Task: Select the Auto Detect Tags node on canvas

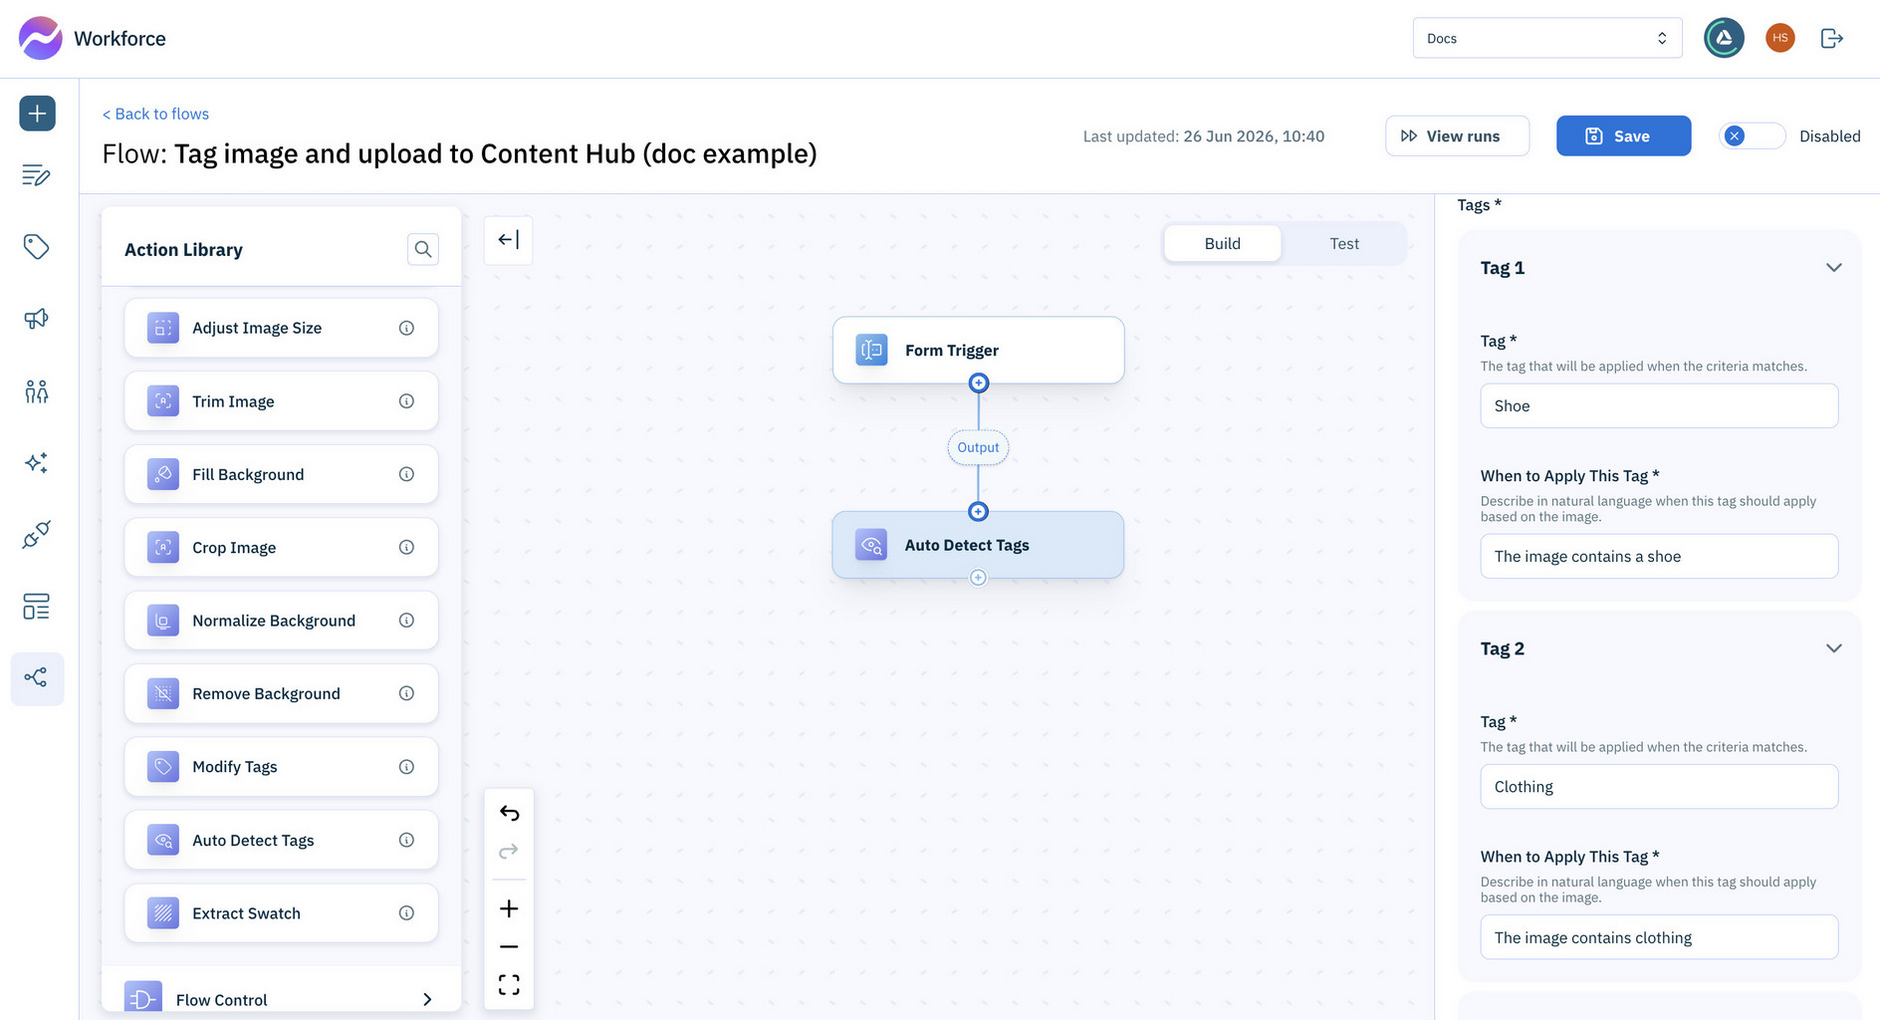Action: (978, 545)
